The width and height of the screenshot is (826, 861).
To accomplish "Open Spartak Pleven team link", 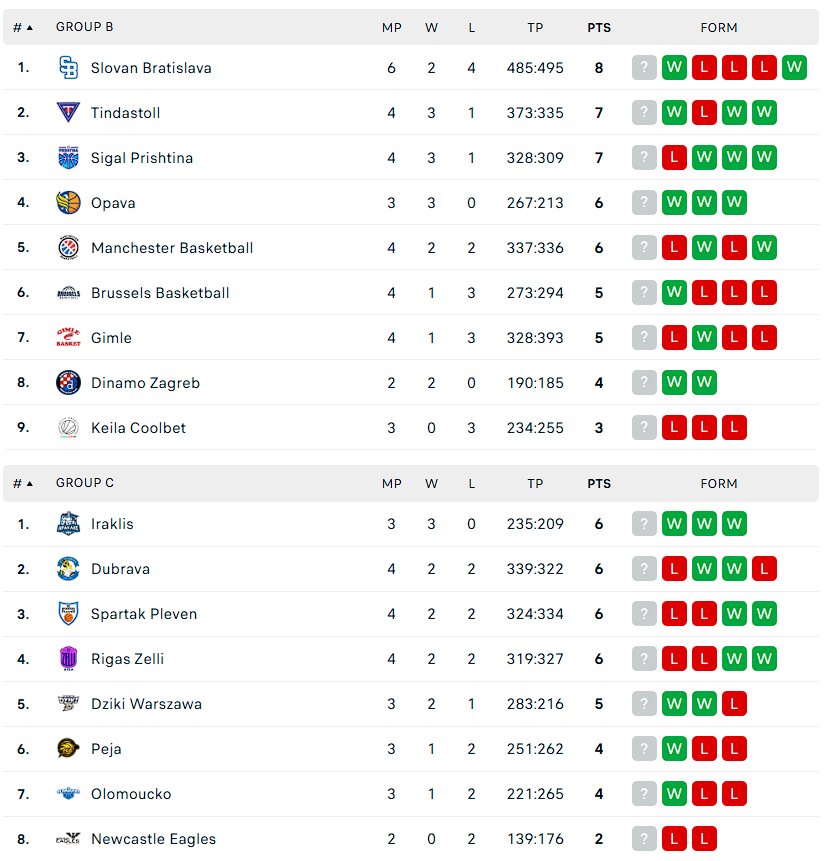I will 143,614.
